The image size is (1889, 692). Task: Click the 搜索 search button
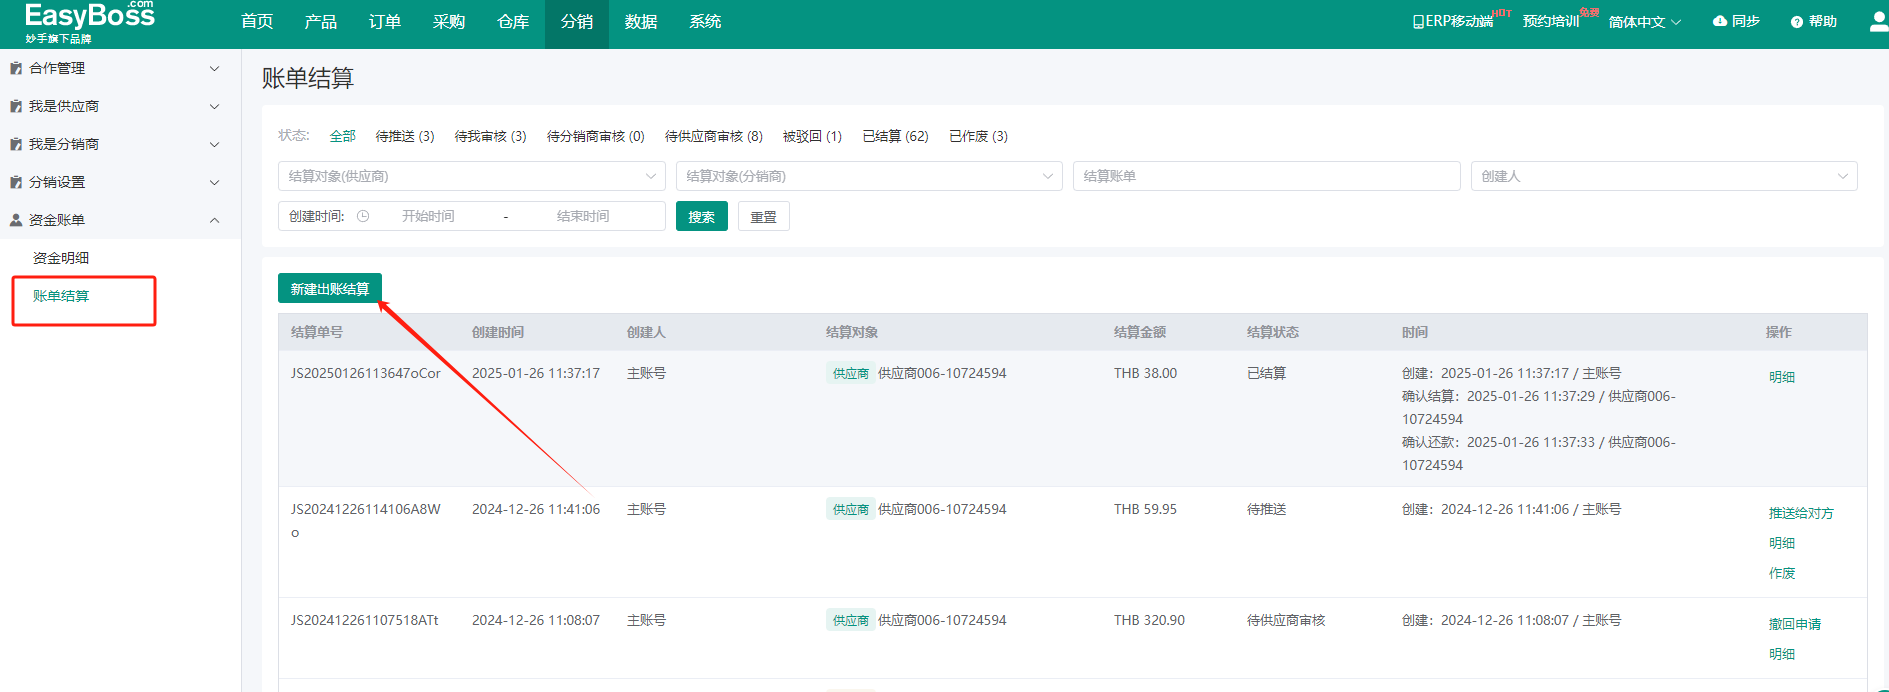point(701,217)
